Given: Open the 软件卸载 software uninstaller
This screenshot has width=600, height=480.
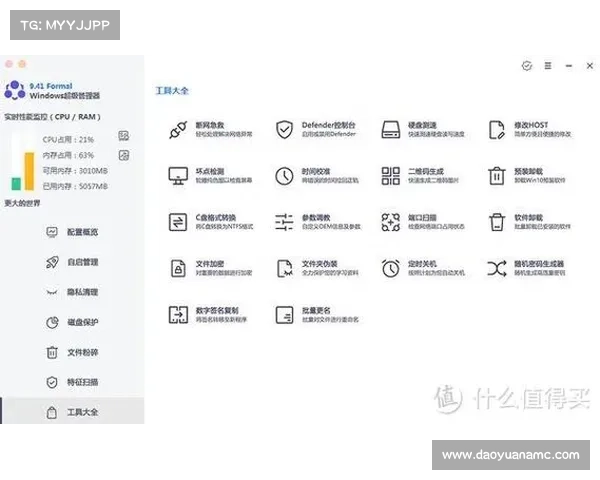Looking at the screenshot, I should point(530,222).
